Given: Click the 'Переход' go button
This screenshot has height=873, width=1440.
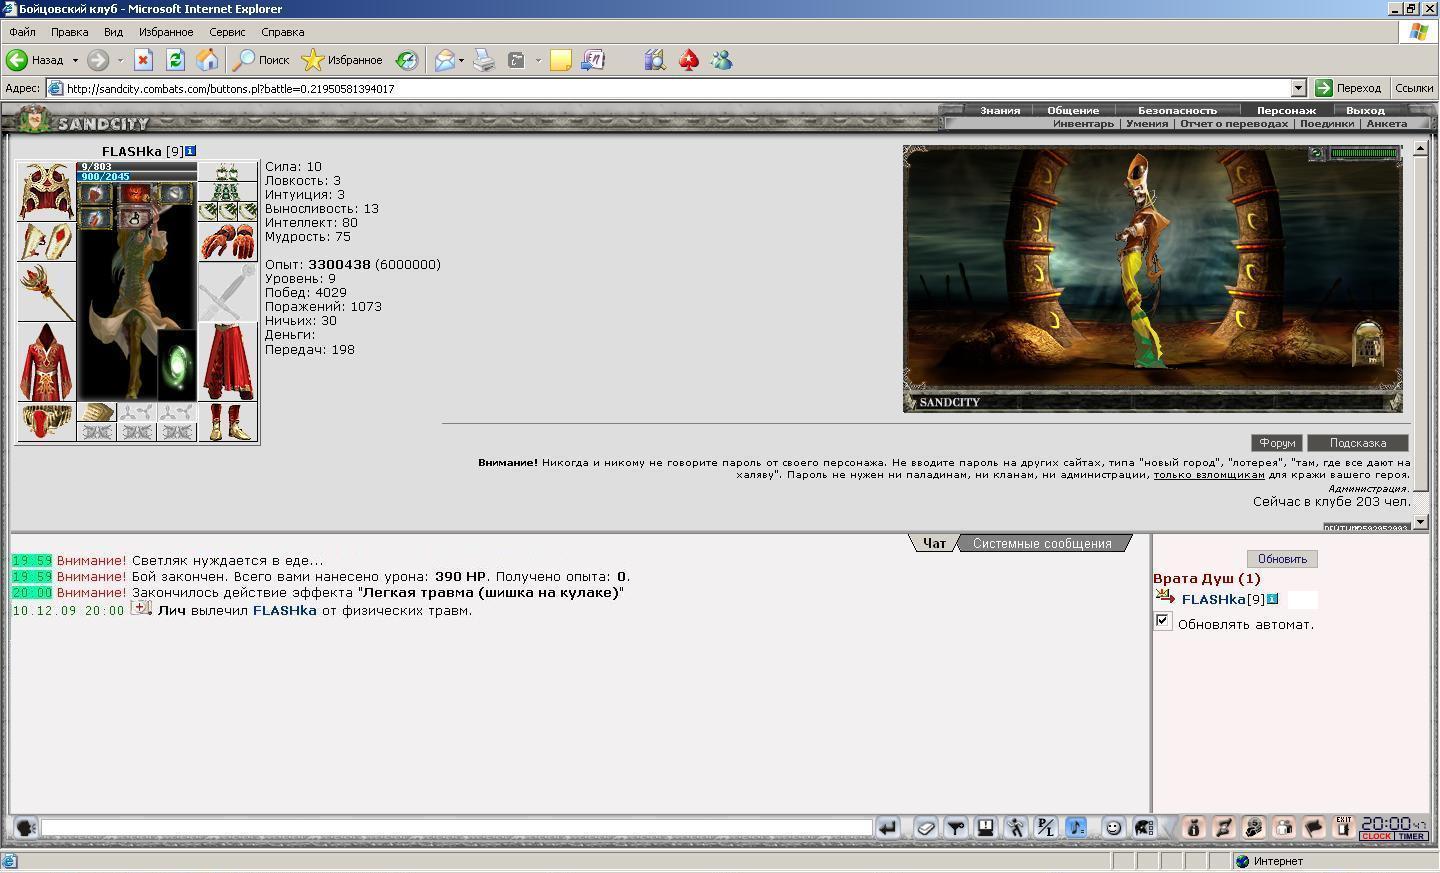Looking at the screenshot, I should [x=1348, y=88].
